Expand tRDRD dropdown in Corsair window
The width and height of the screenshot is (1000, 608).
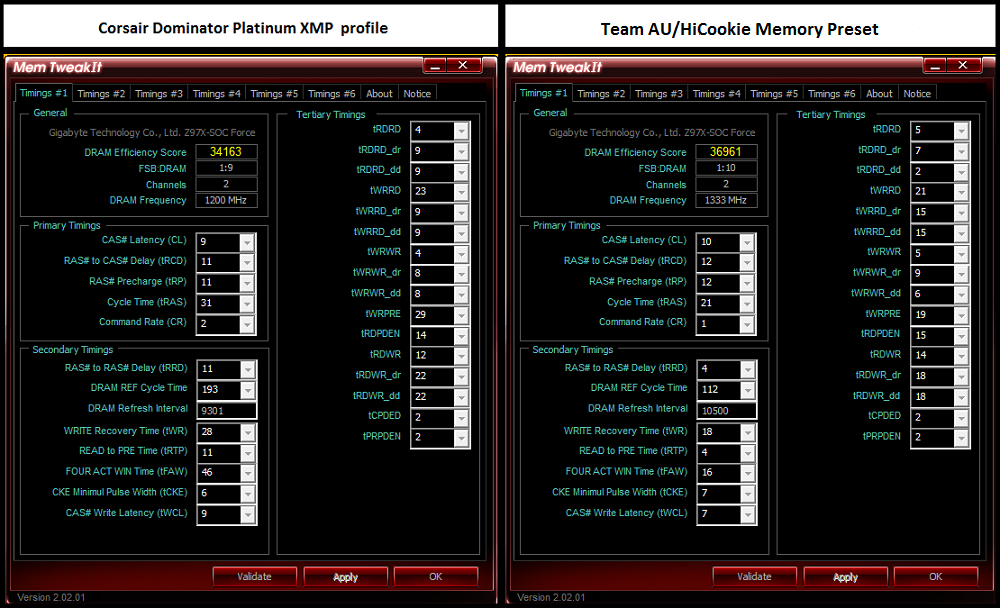point(461,130)
